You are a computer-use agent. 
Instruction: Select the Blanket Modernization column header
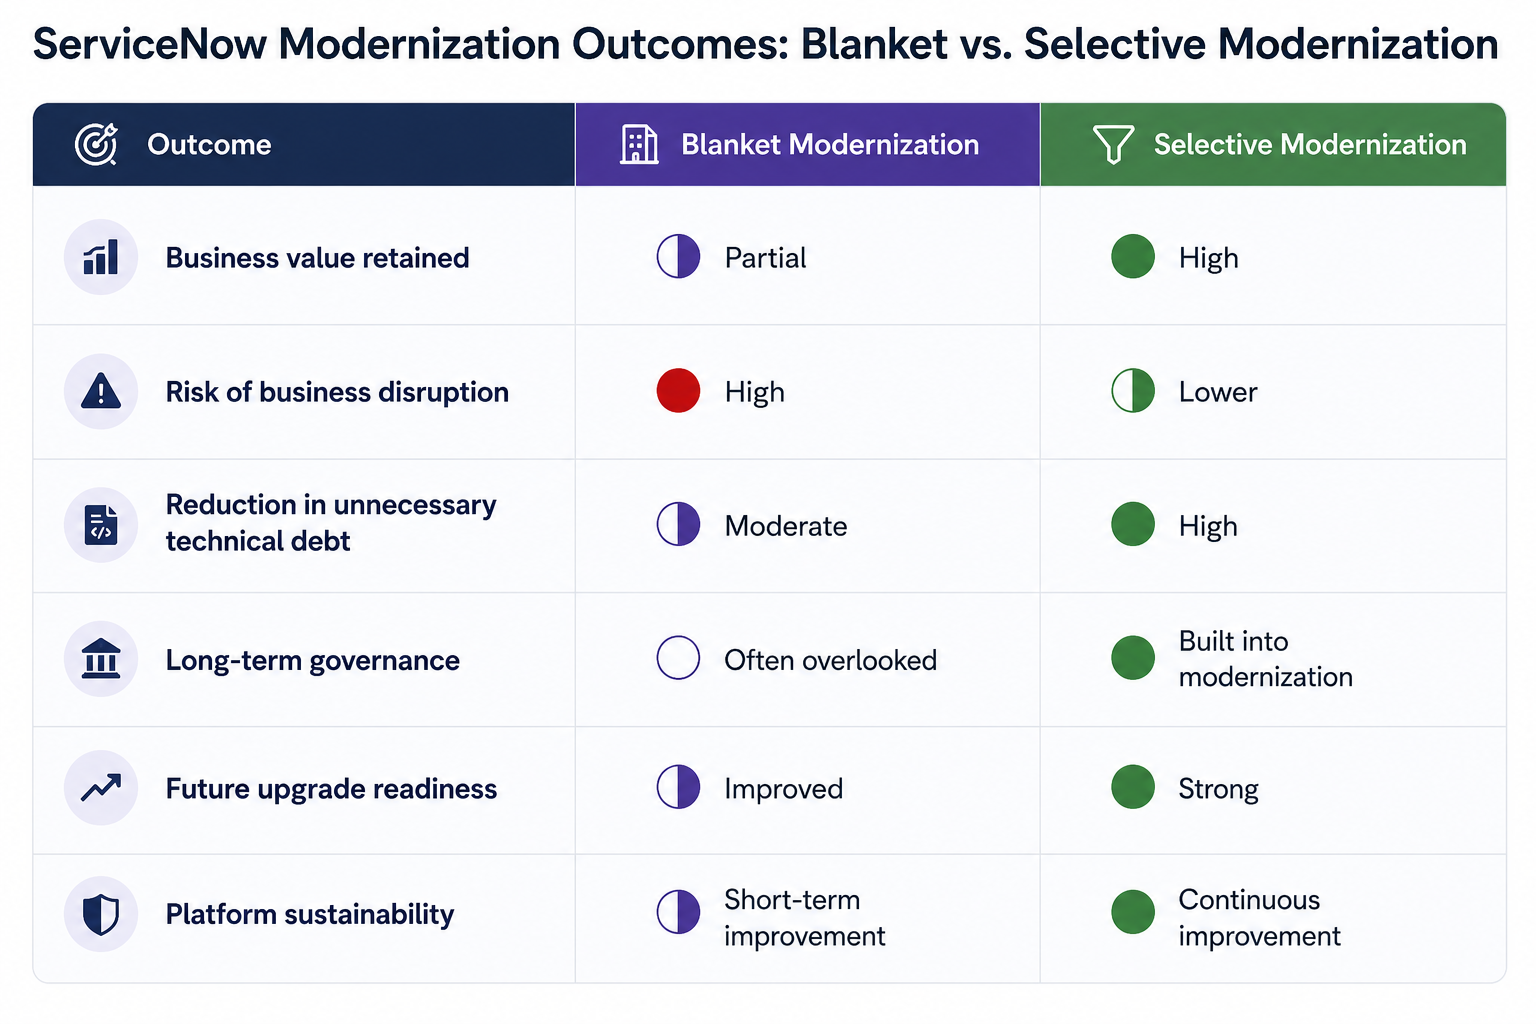click(808, 144)
